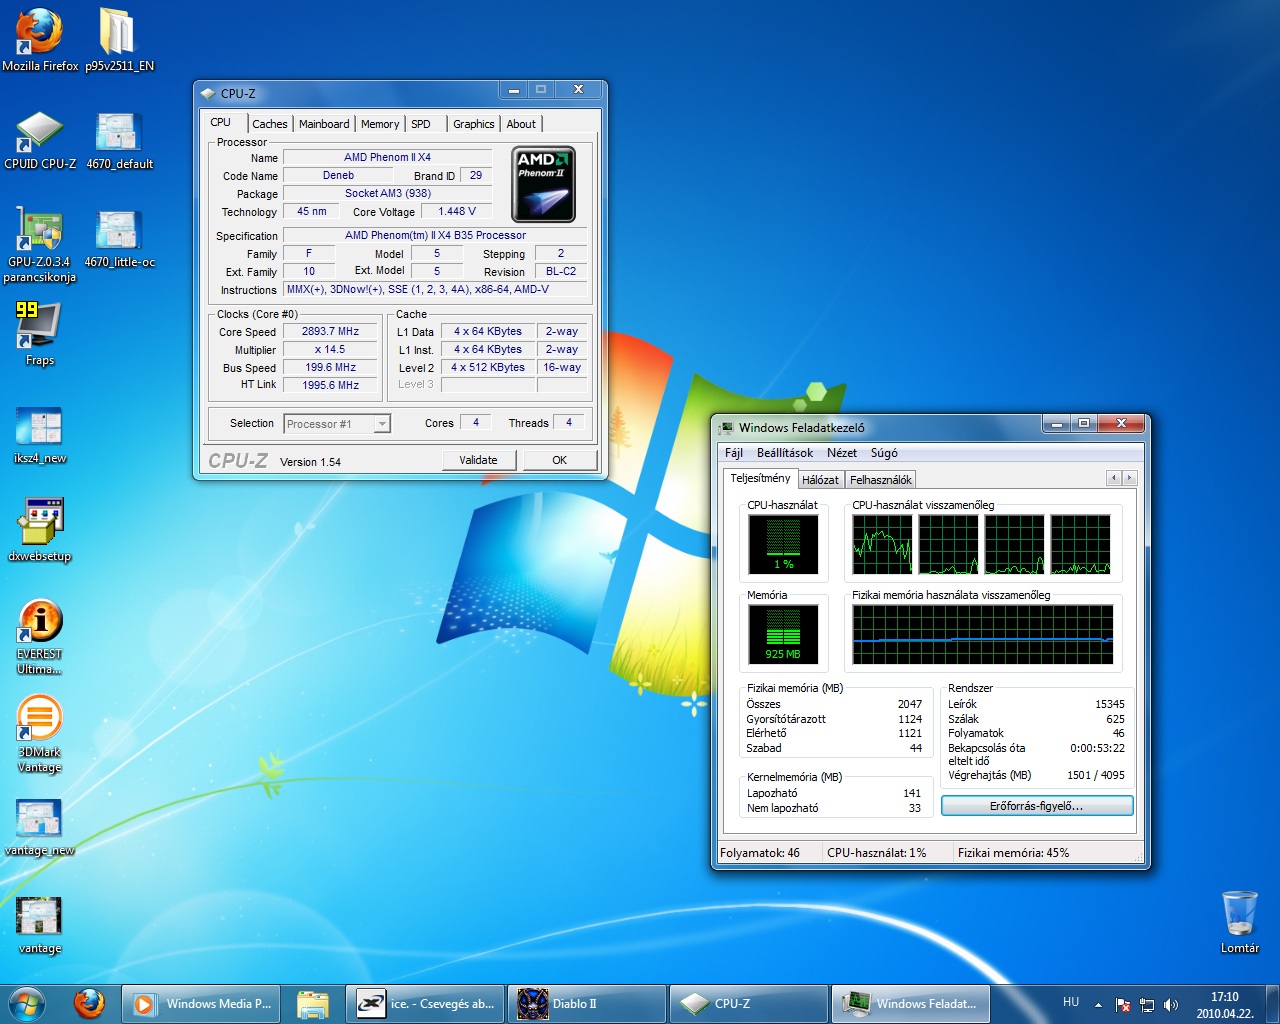The height and width of the screenshot is (1024, 1280).
Task: Click the taskbar clock showing 17:10
Action: pyautogui.click(x=1225, y=1004)
